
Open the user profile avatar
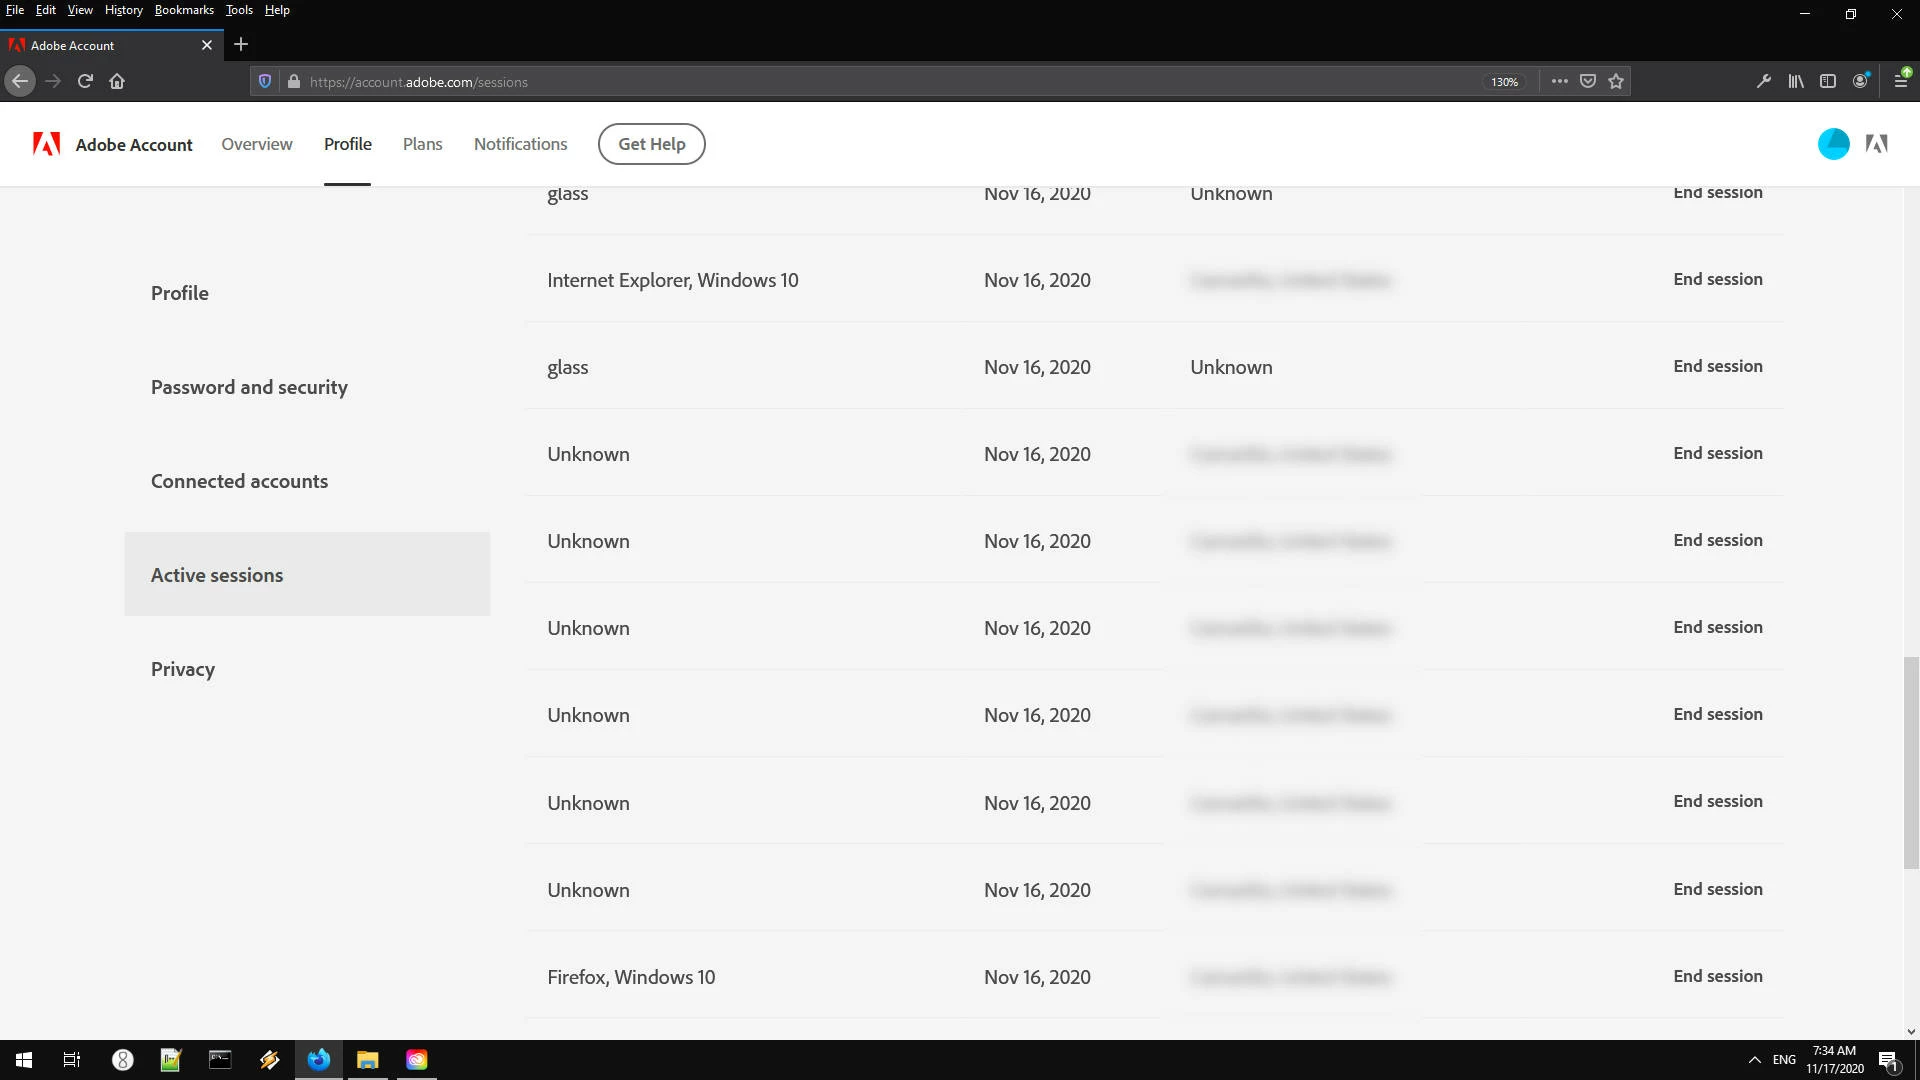click(1833, 144)
